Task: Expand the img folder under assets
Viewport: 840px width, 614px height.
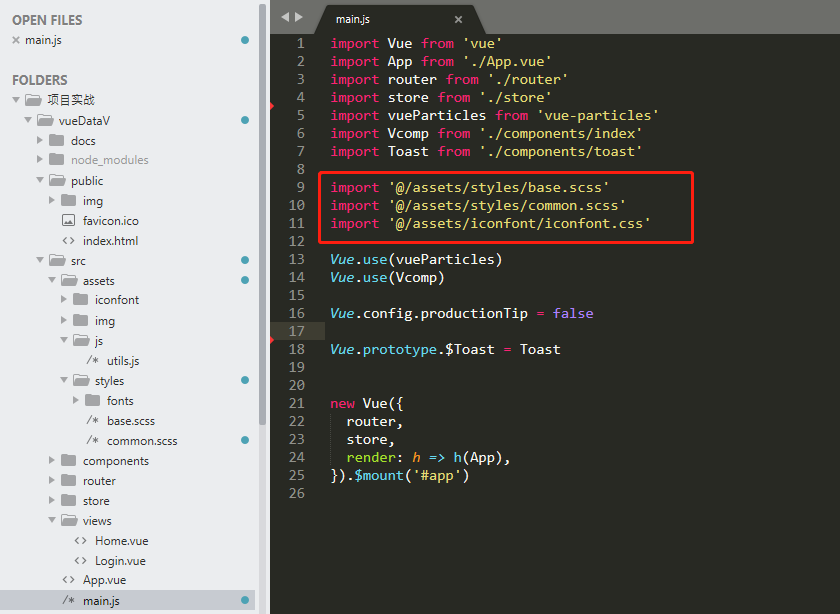Action: pyautogui.click(x=64, y=320)
